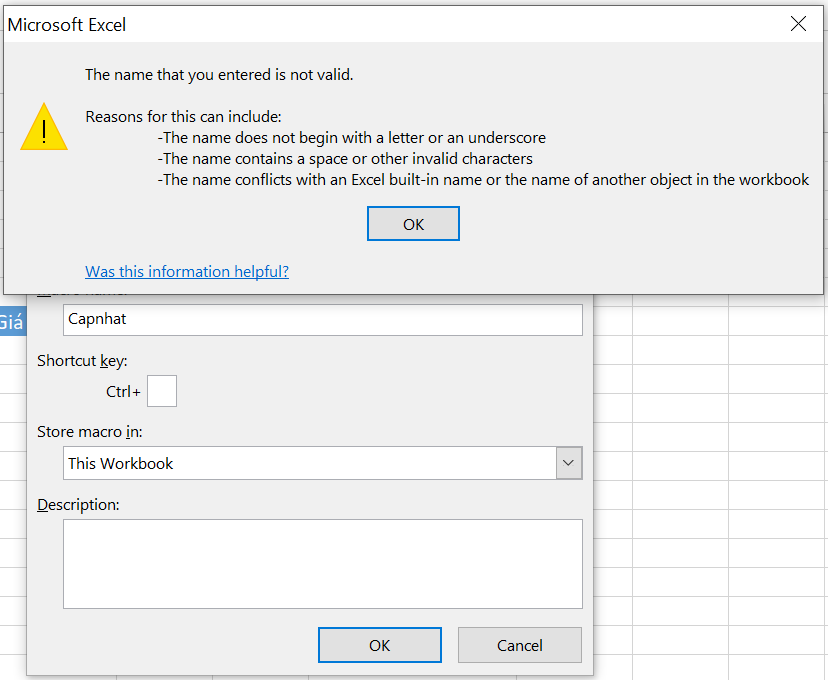Viewport: 828px width, 680px height.
Task: Confirm Record Macro dialog with OK button
Action: coord(380,645)
